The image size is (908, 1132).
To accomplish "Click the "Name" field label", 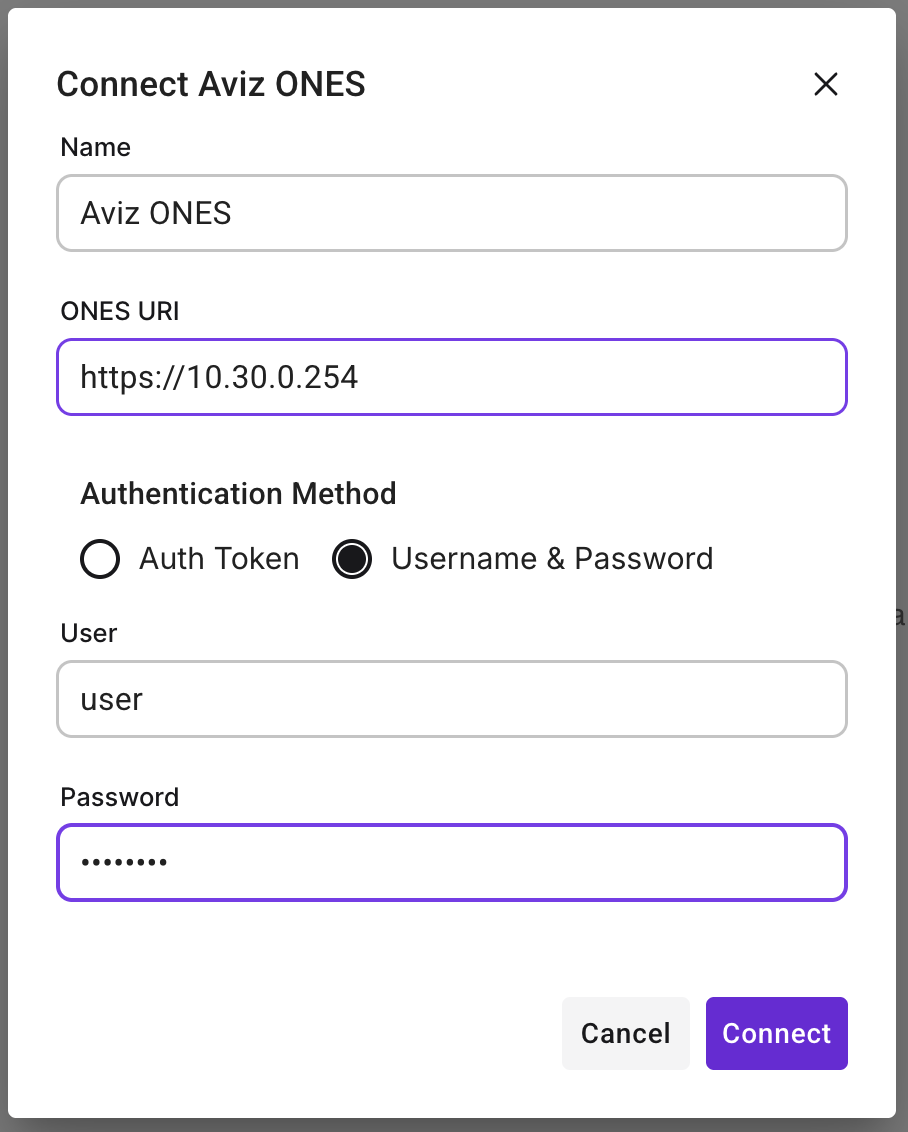I will click(95, 148).
